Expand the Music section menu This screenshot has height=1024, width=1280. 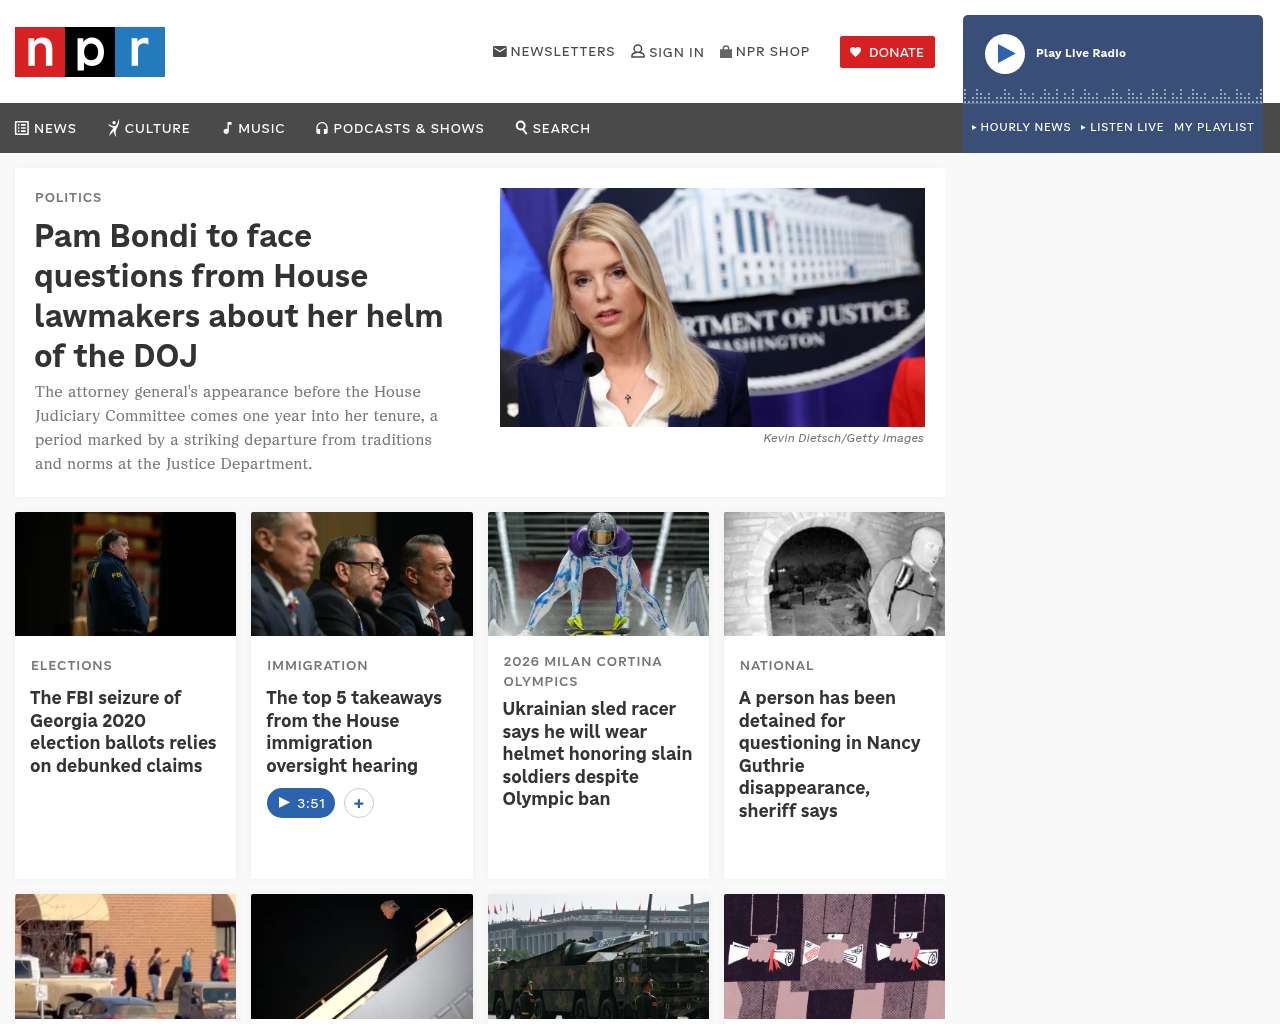pyautogui.click(x=253, y=128)
